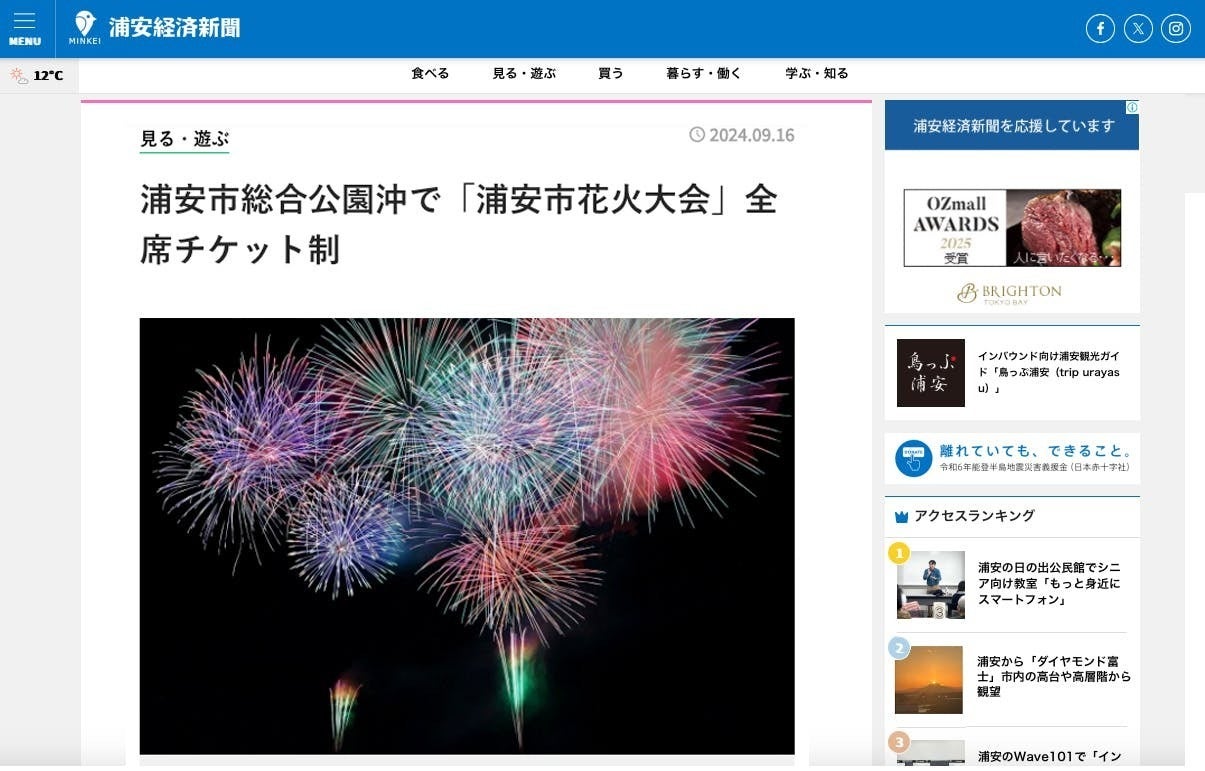Click the crown icon beside アクセスランキング
This screenshot has width=1205, height=771.
[x=901, y=517]
